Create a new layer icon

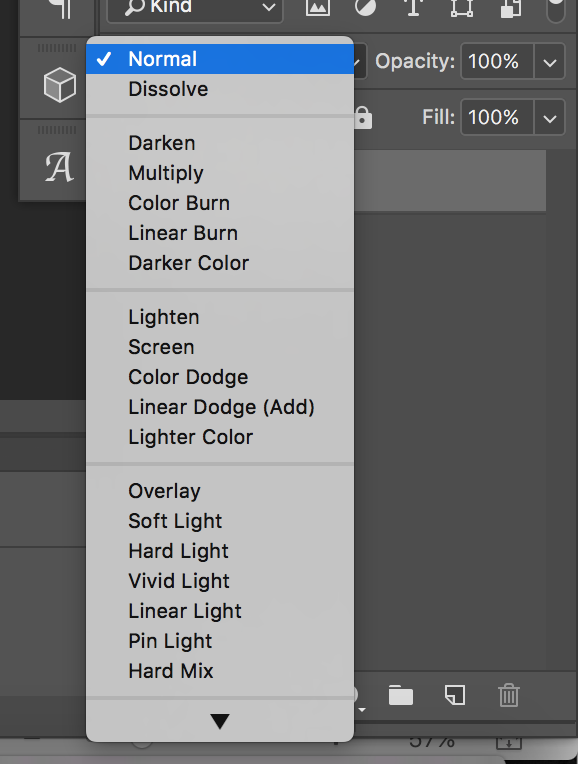[x=455, y=695]
